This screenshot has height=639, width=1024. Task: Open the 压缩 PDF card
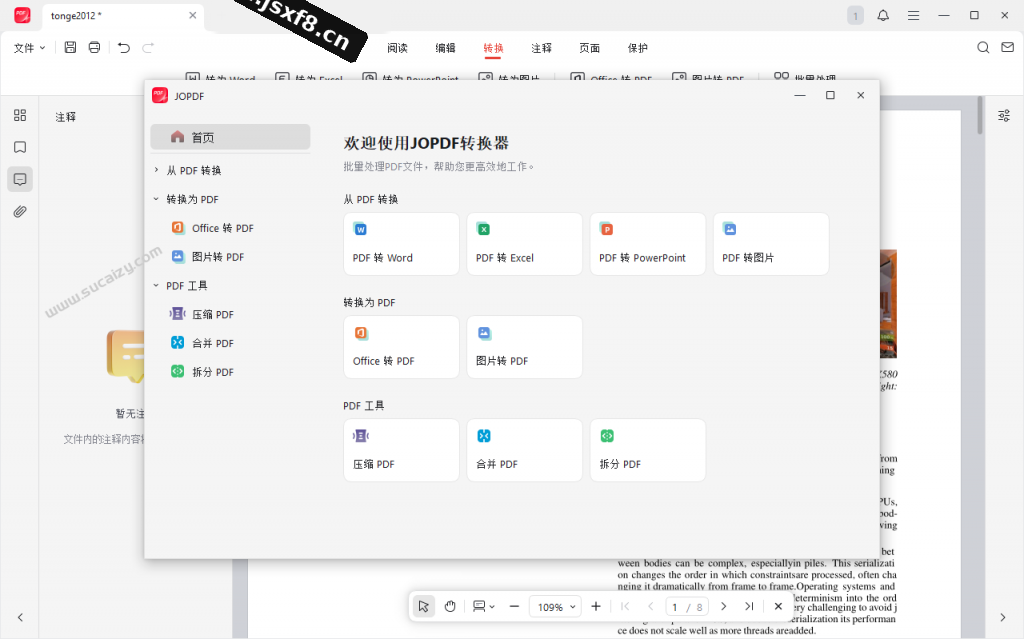coord(401,450)
